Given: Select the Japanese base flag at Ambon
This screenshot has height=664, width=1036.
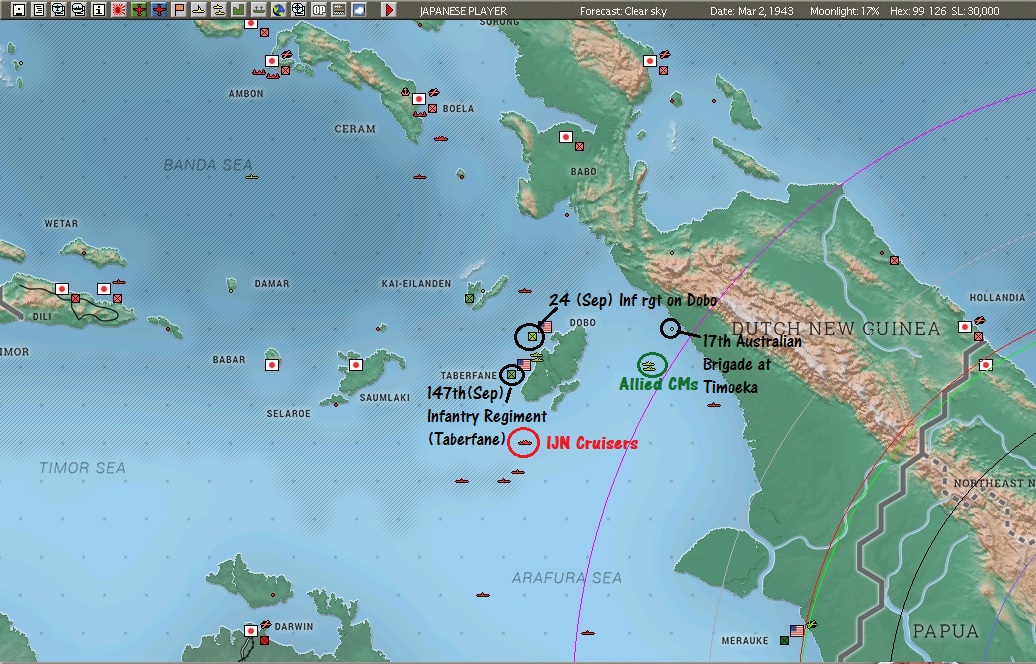Looking at the screenshot, I should [272, 61].
